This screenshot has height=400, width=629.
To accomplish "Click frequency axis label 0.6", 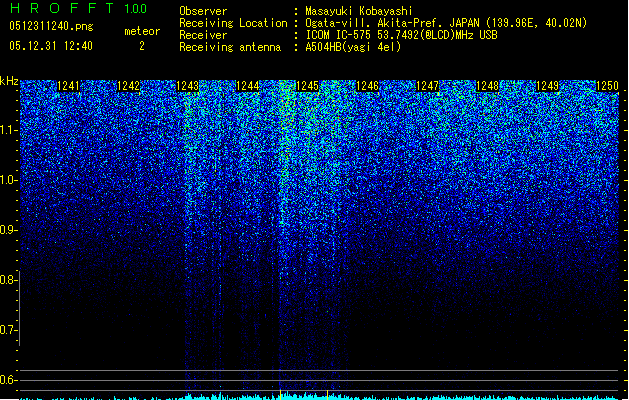I will click(8, 380).
